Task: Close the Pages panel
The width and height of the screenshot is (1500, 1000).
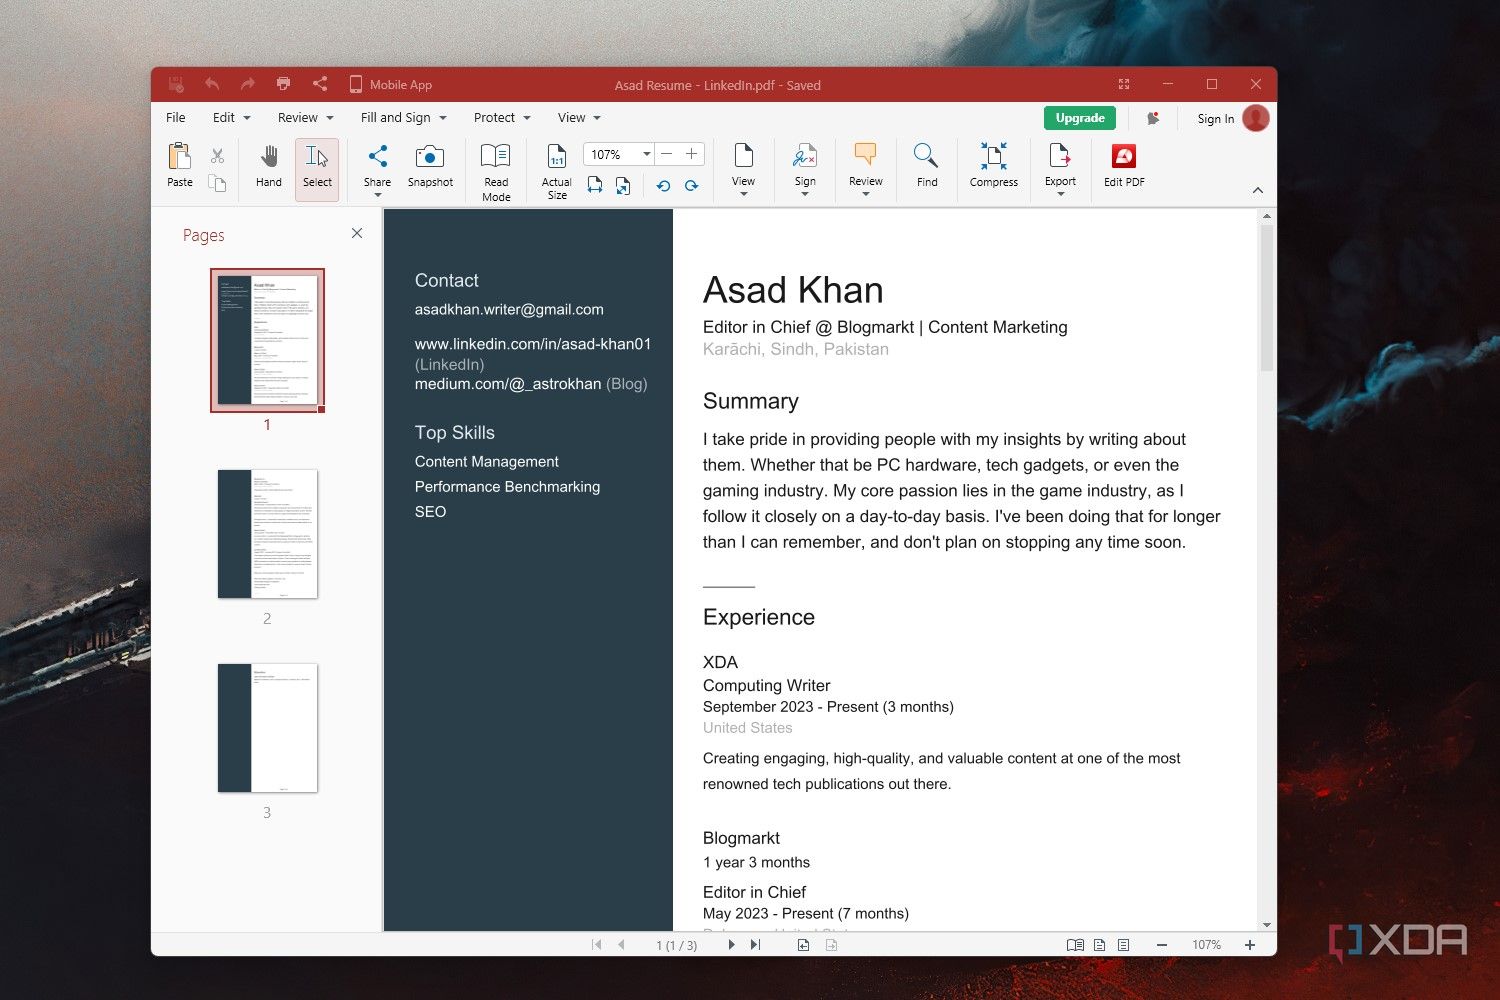Action: (357, 233)
